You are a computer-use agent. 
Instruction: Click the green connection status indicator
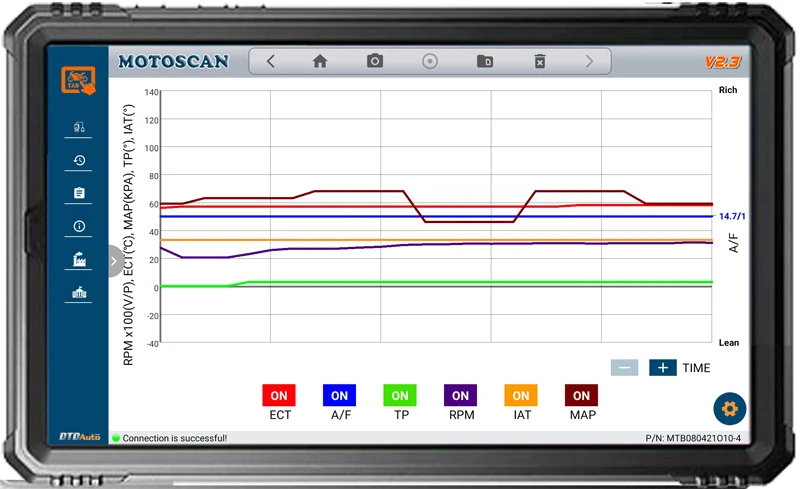[116, 438]
